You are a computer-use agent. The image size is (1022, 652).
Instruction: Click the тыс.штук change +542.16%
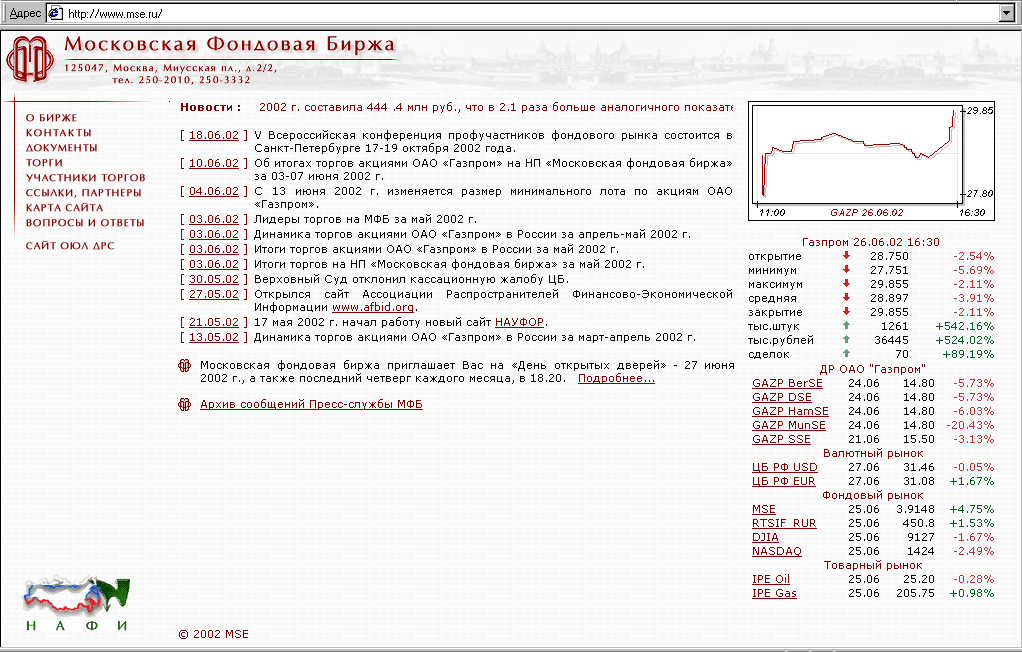[965, 327]
